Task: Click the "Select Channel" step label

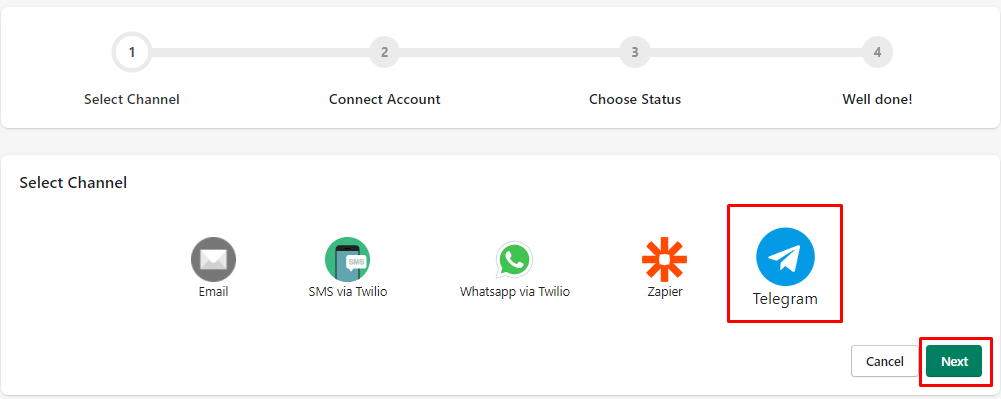Action: pos(132,100)
